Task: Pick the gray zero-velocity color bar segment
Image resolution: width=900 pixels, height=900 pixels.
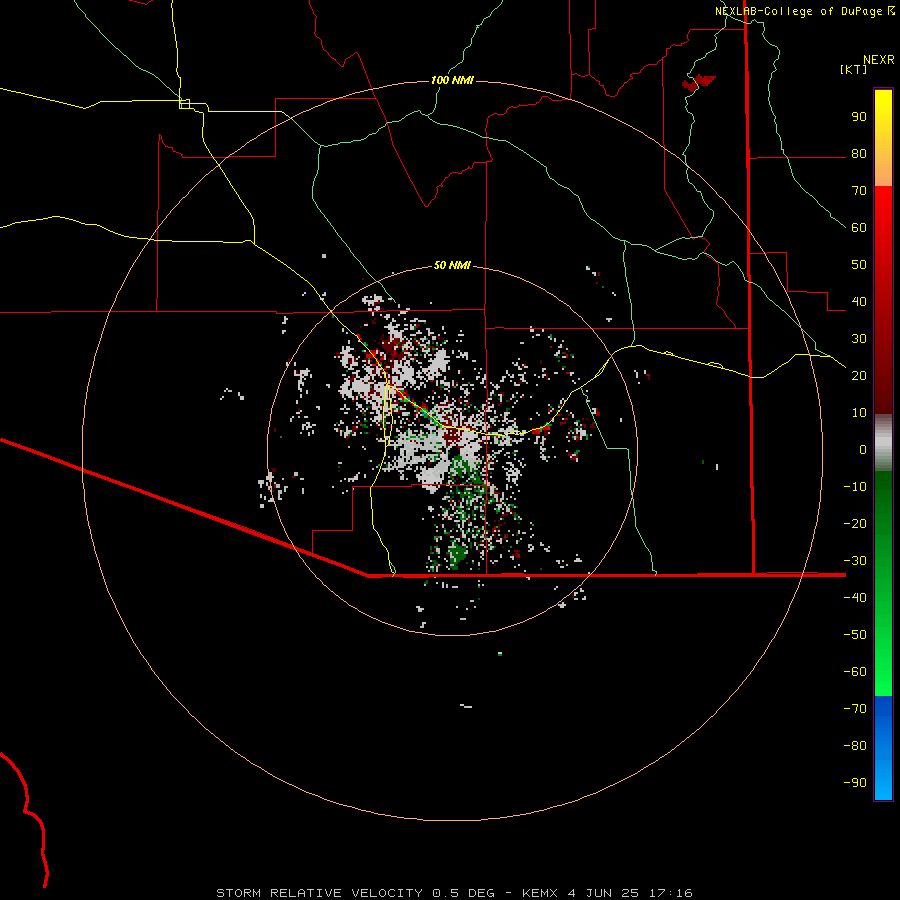Action: tap(883, 442)
